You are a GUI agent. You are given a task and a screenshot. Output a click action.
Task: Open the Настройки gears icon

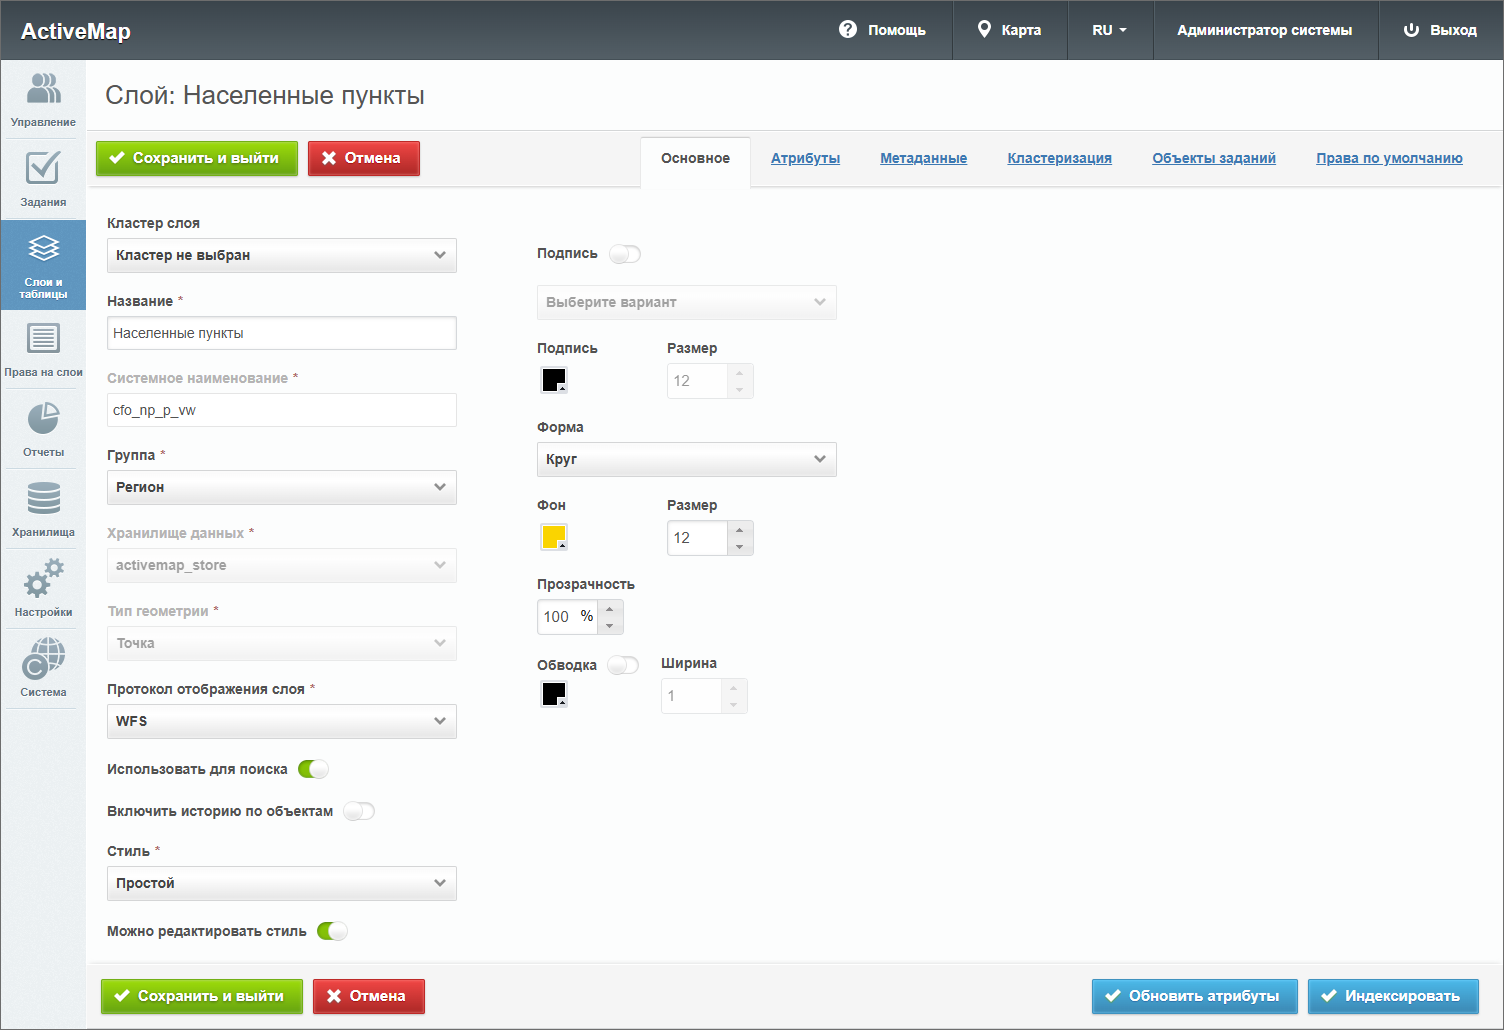pyautogui.click(x=43, y=589)
